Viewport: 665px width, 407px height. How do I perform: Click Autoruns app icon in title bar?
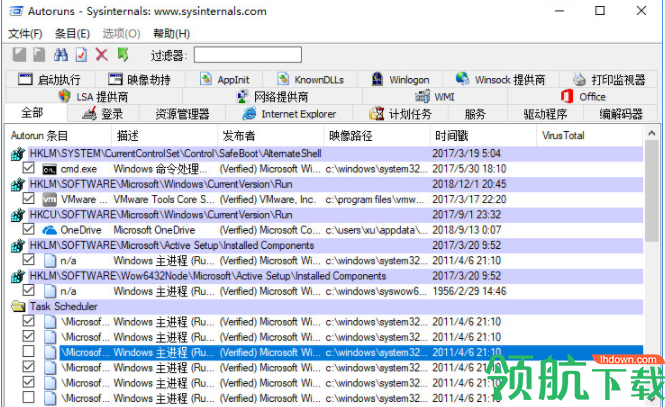[x=16, y=11]
